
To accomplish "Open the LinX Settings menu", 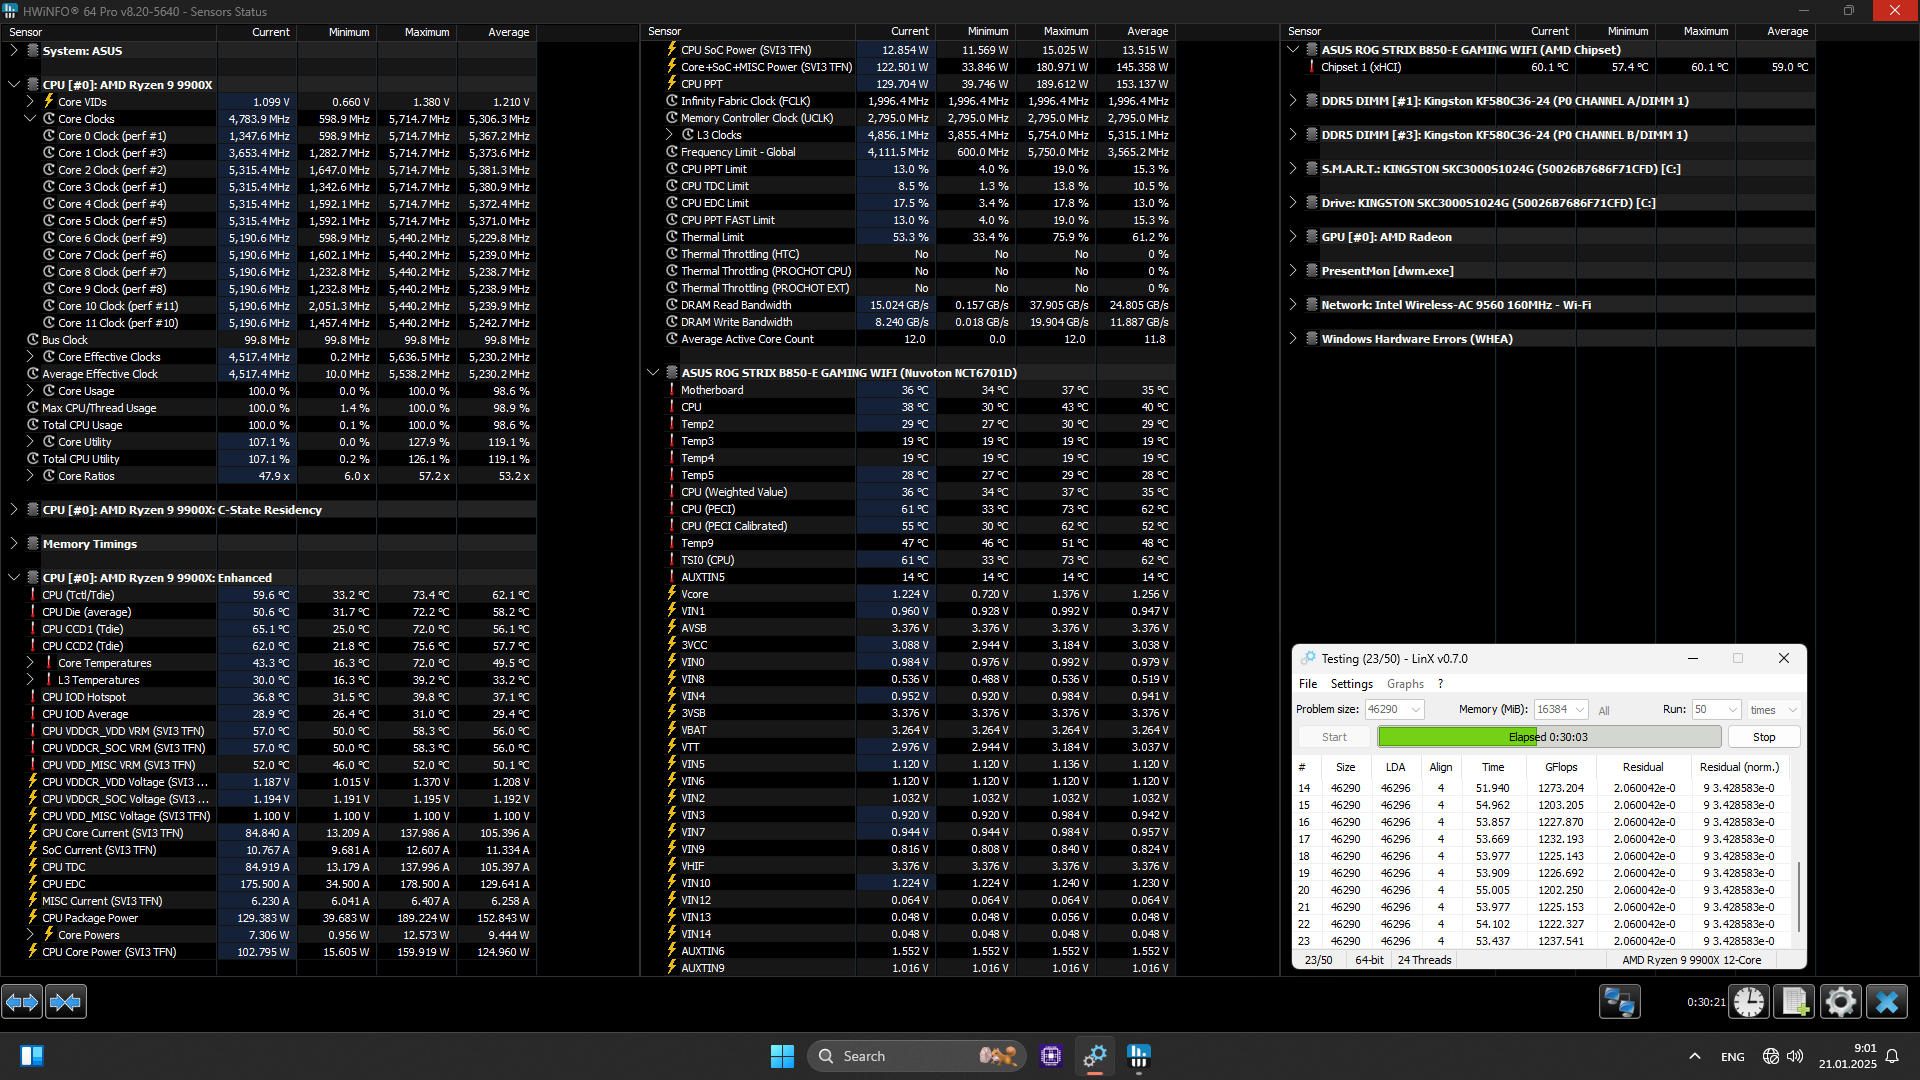I will 1351,684.
